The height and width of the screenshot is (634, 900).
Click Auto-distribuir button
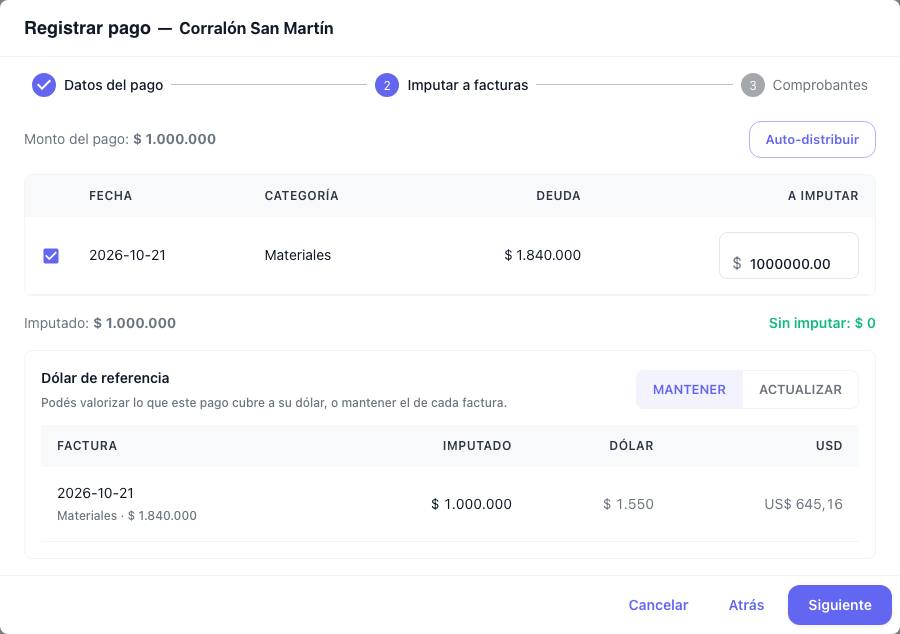pos(812,139)
